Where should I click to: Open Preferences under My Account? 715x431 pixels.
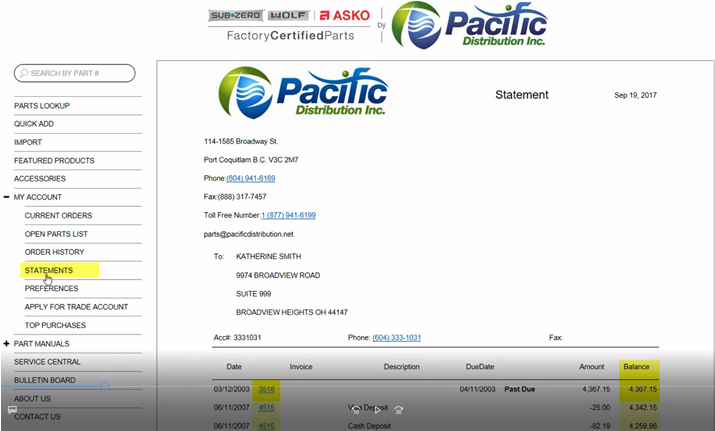tap(52, 288)
